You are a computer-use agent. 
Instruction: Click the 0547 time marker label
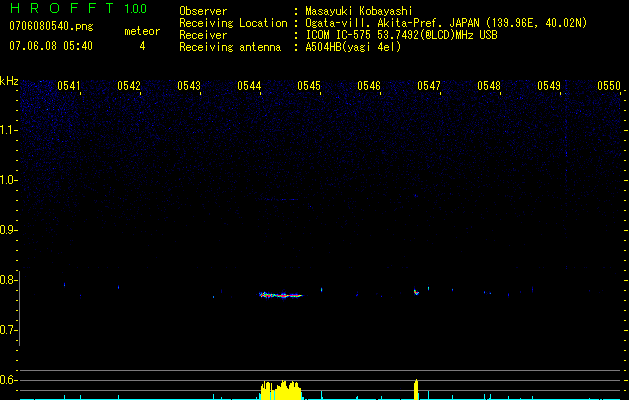point(429,86)
